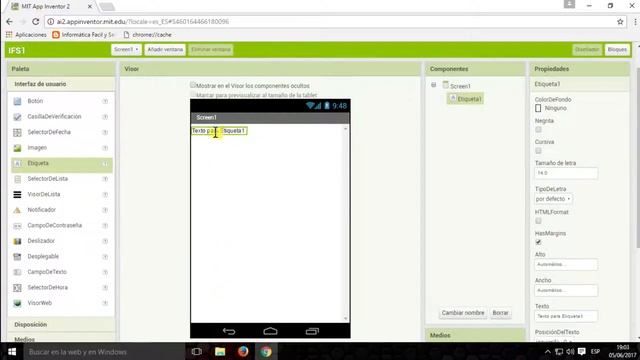This screenshot has height=360, width=640.
Task: Open the chrome://cache bookmark
Action: [147, 35]
